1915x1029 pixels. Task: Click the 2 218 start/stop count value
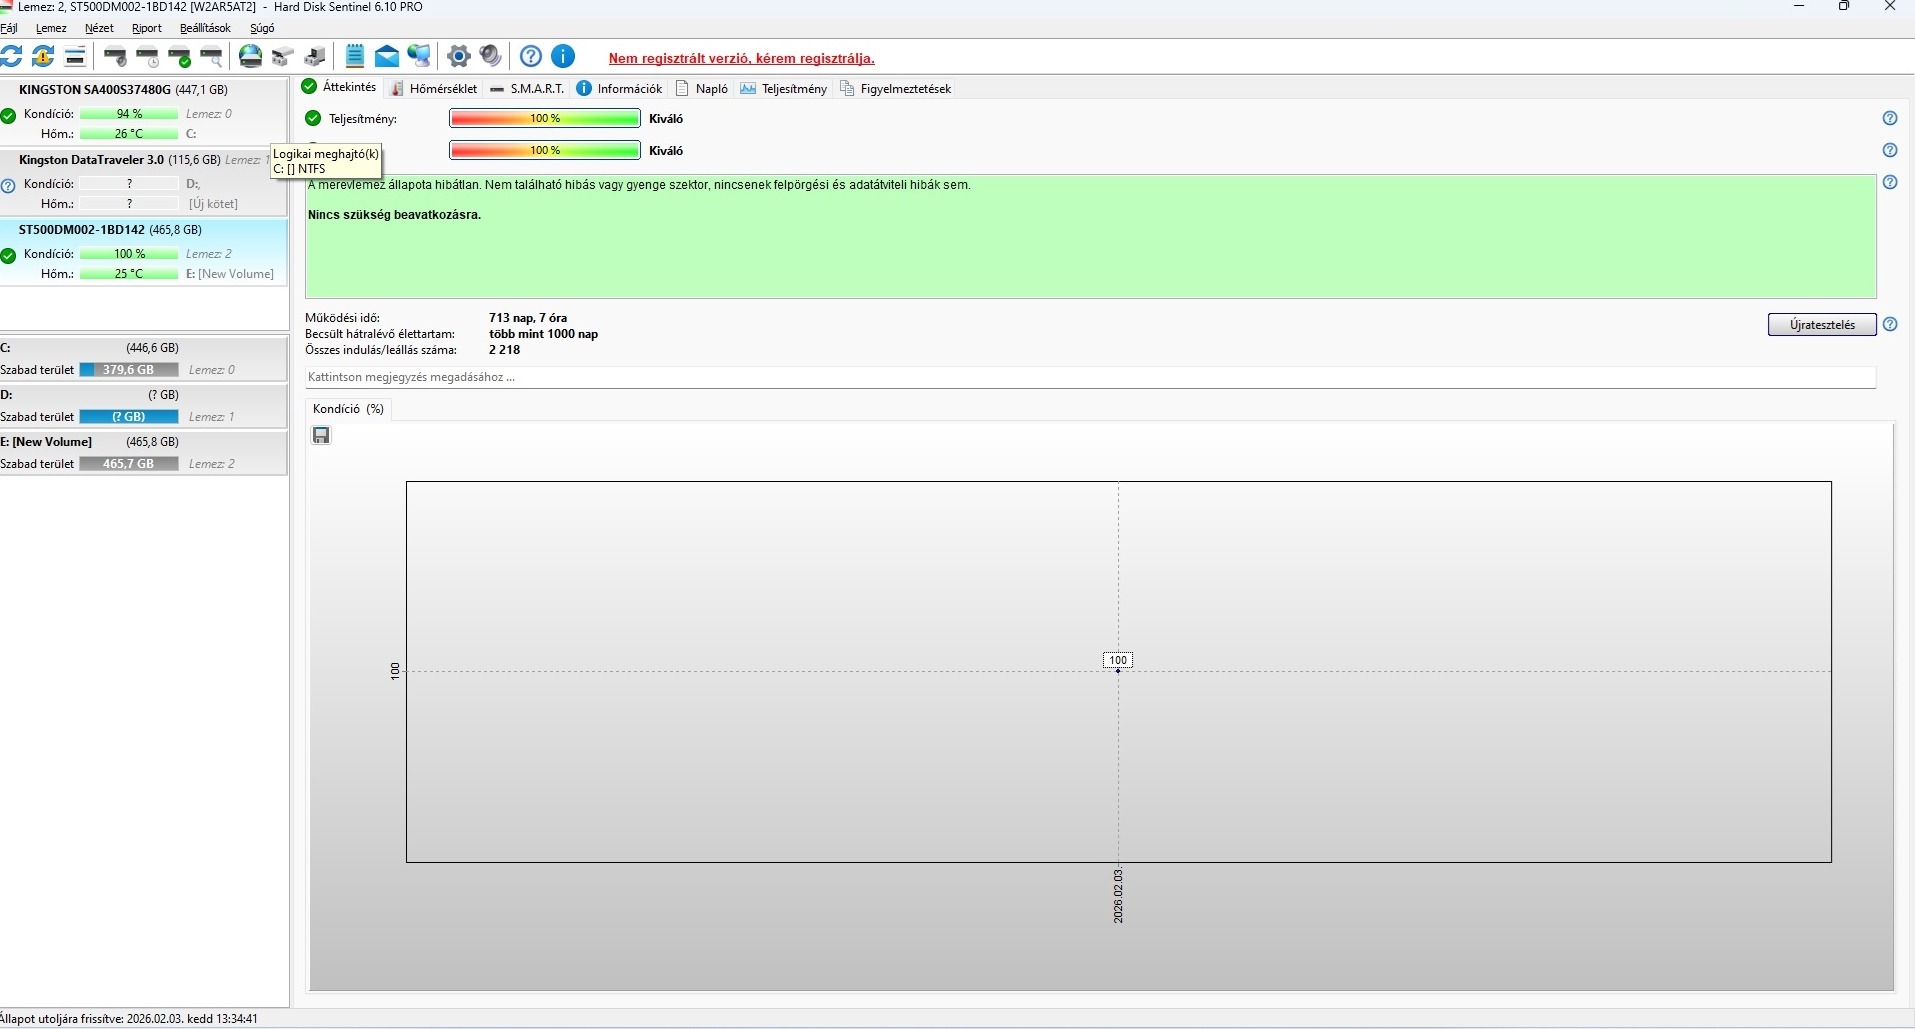[x=505, y=350]
